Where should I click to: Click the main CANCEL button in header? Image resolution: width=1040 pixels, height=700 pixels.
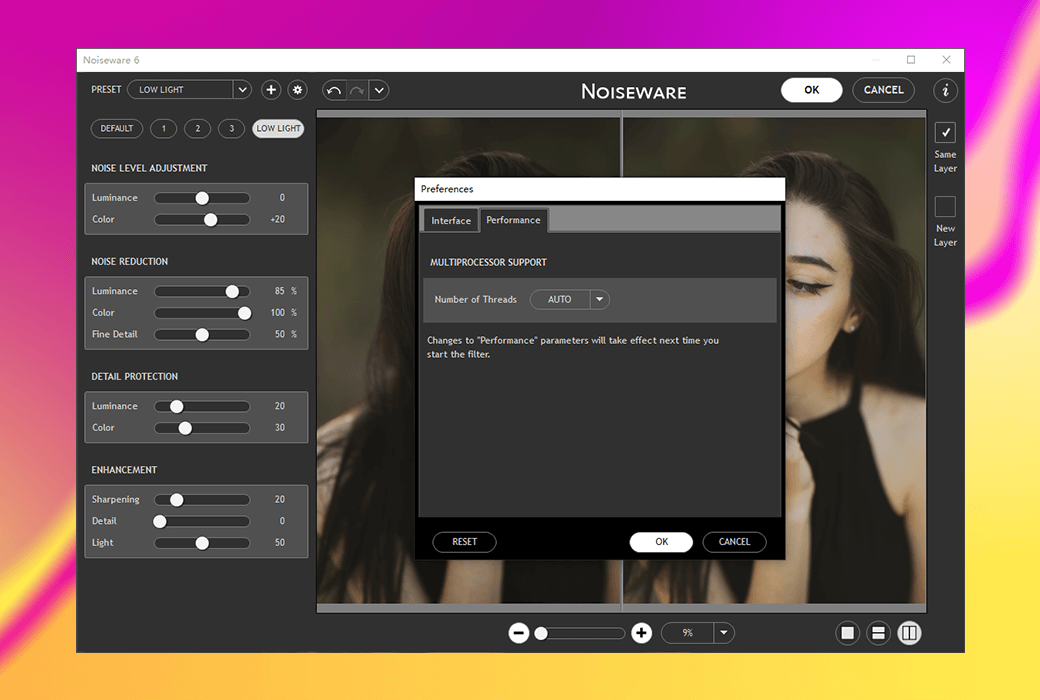(883, 90)
